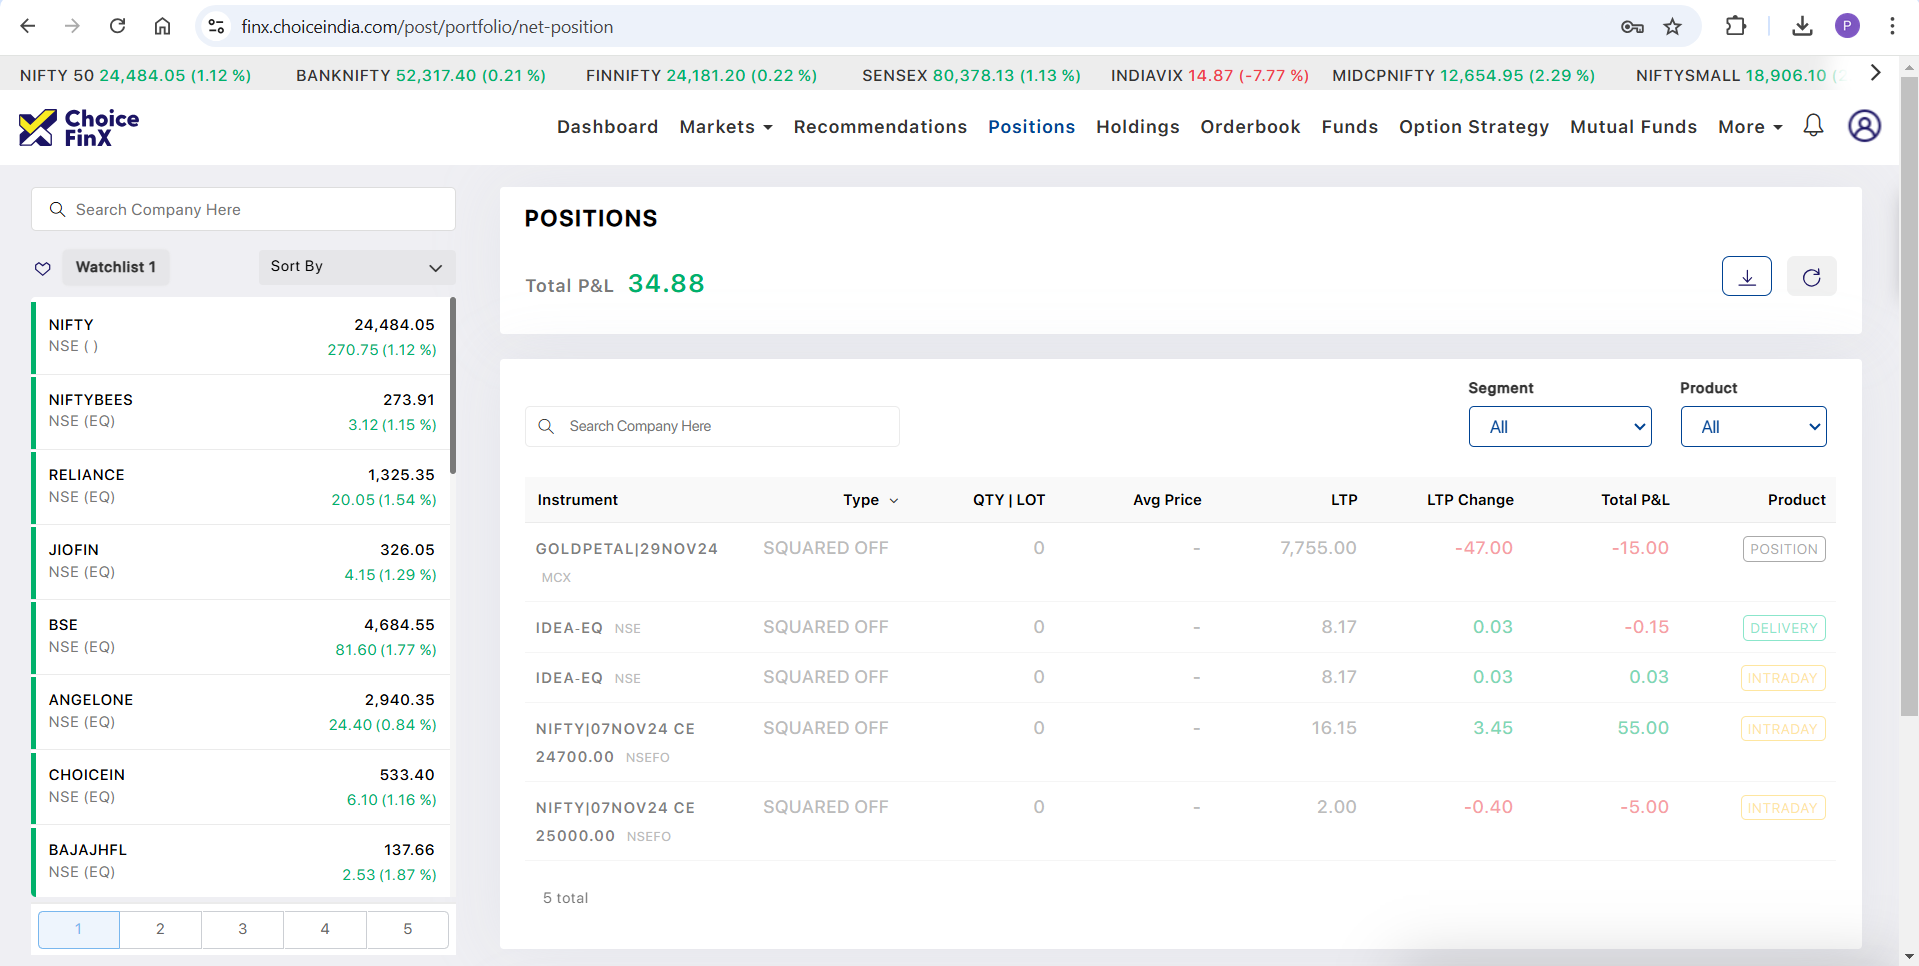This screenshot has width=1919, height=966.
Task: Click NIFTY 07NOV24 CE 24700.00 instrument
Action: (x=615, y=743)
